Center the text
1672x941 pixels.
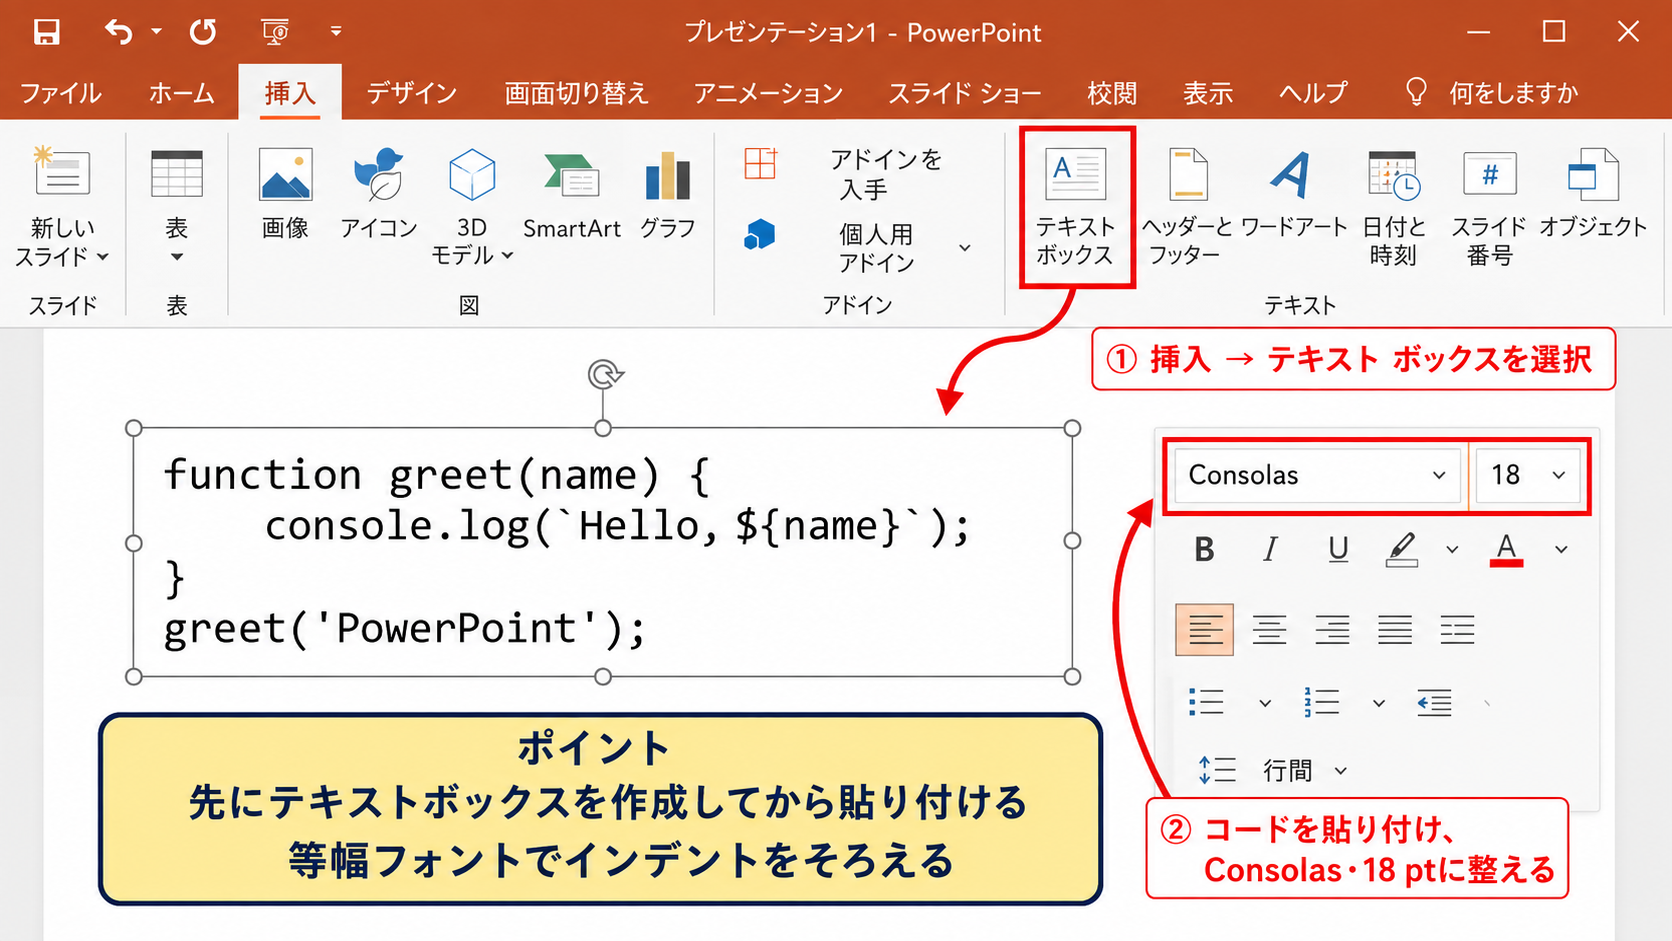click(1269, 630)
